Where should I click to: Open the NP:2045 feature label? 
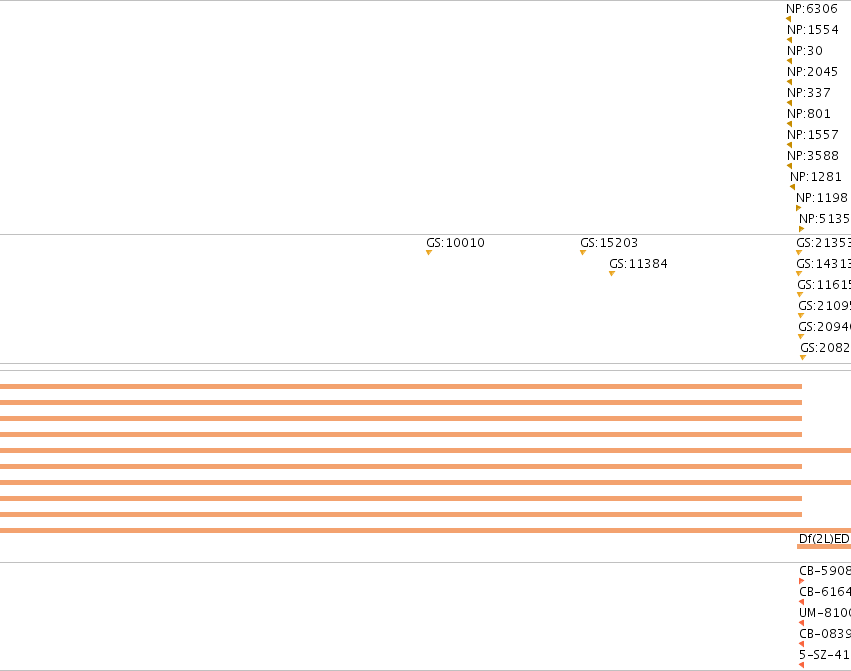[813, 72]
